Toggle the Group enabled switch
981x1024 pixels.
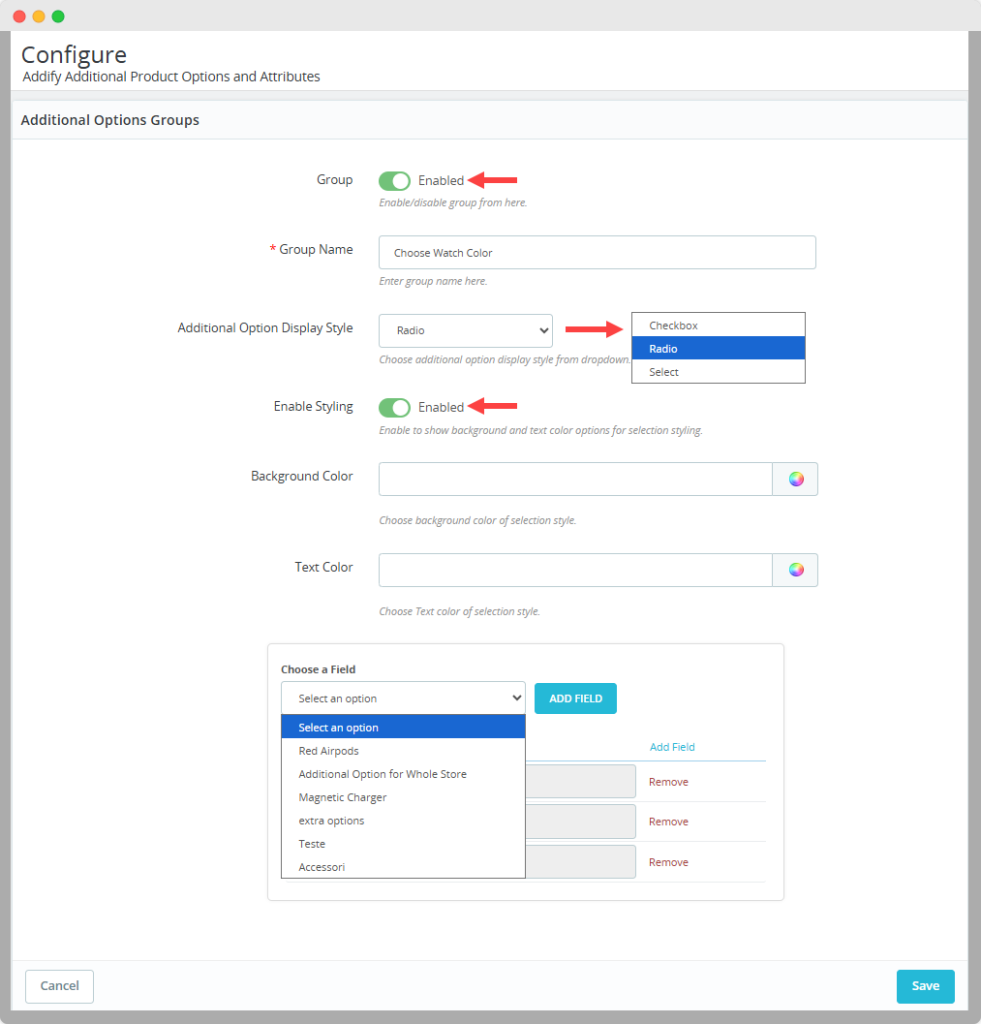pos(394,181)
